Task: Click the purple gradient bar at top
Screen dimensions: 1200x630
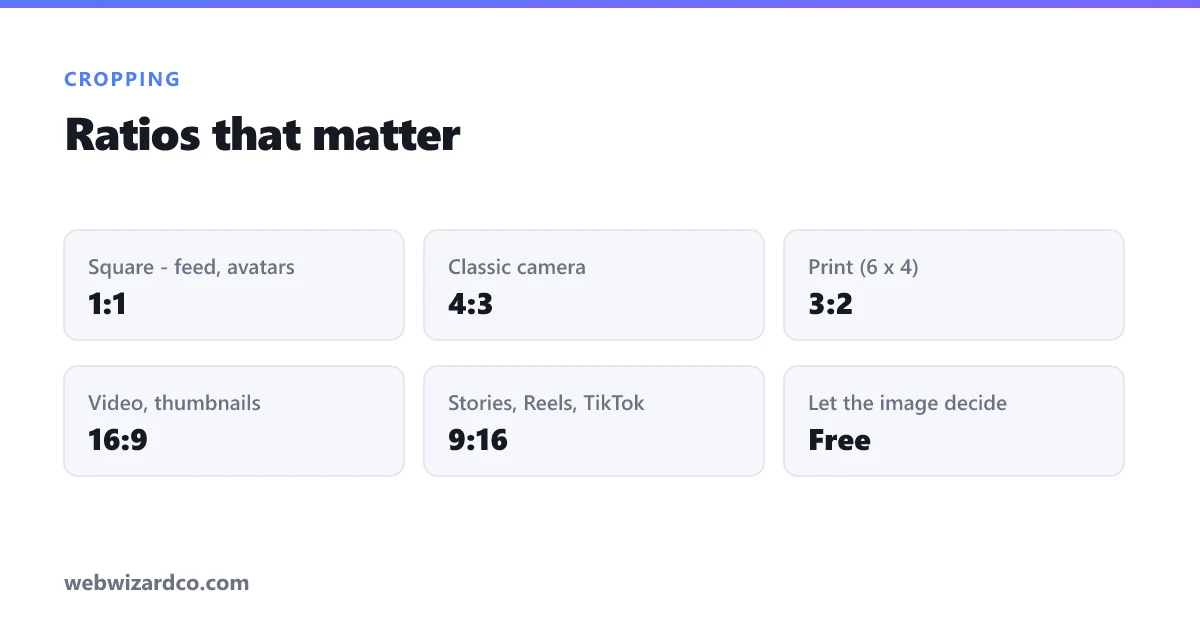Action: [x=600, y=4]
